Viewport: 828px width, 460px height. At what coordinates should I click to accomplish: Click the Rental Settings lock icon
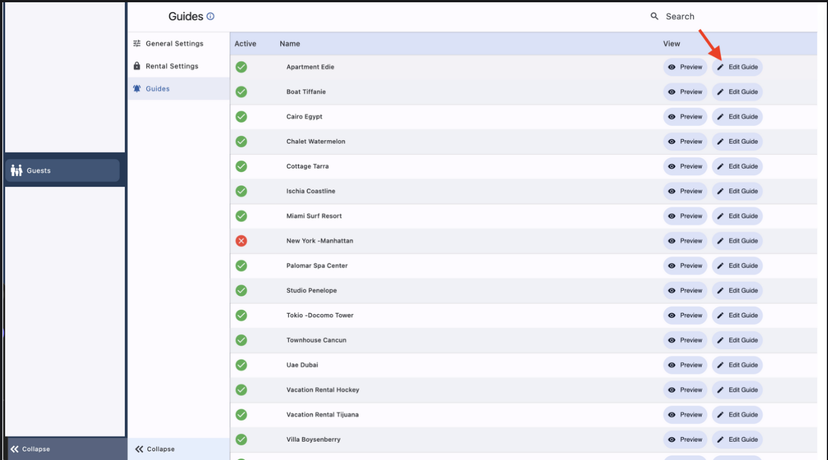coord(137,66)
